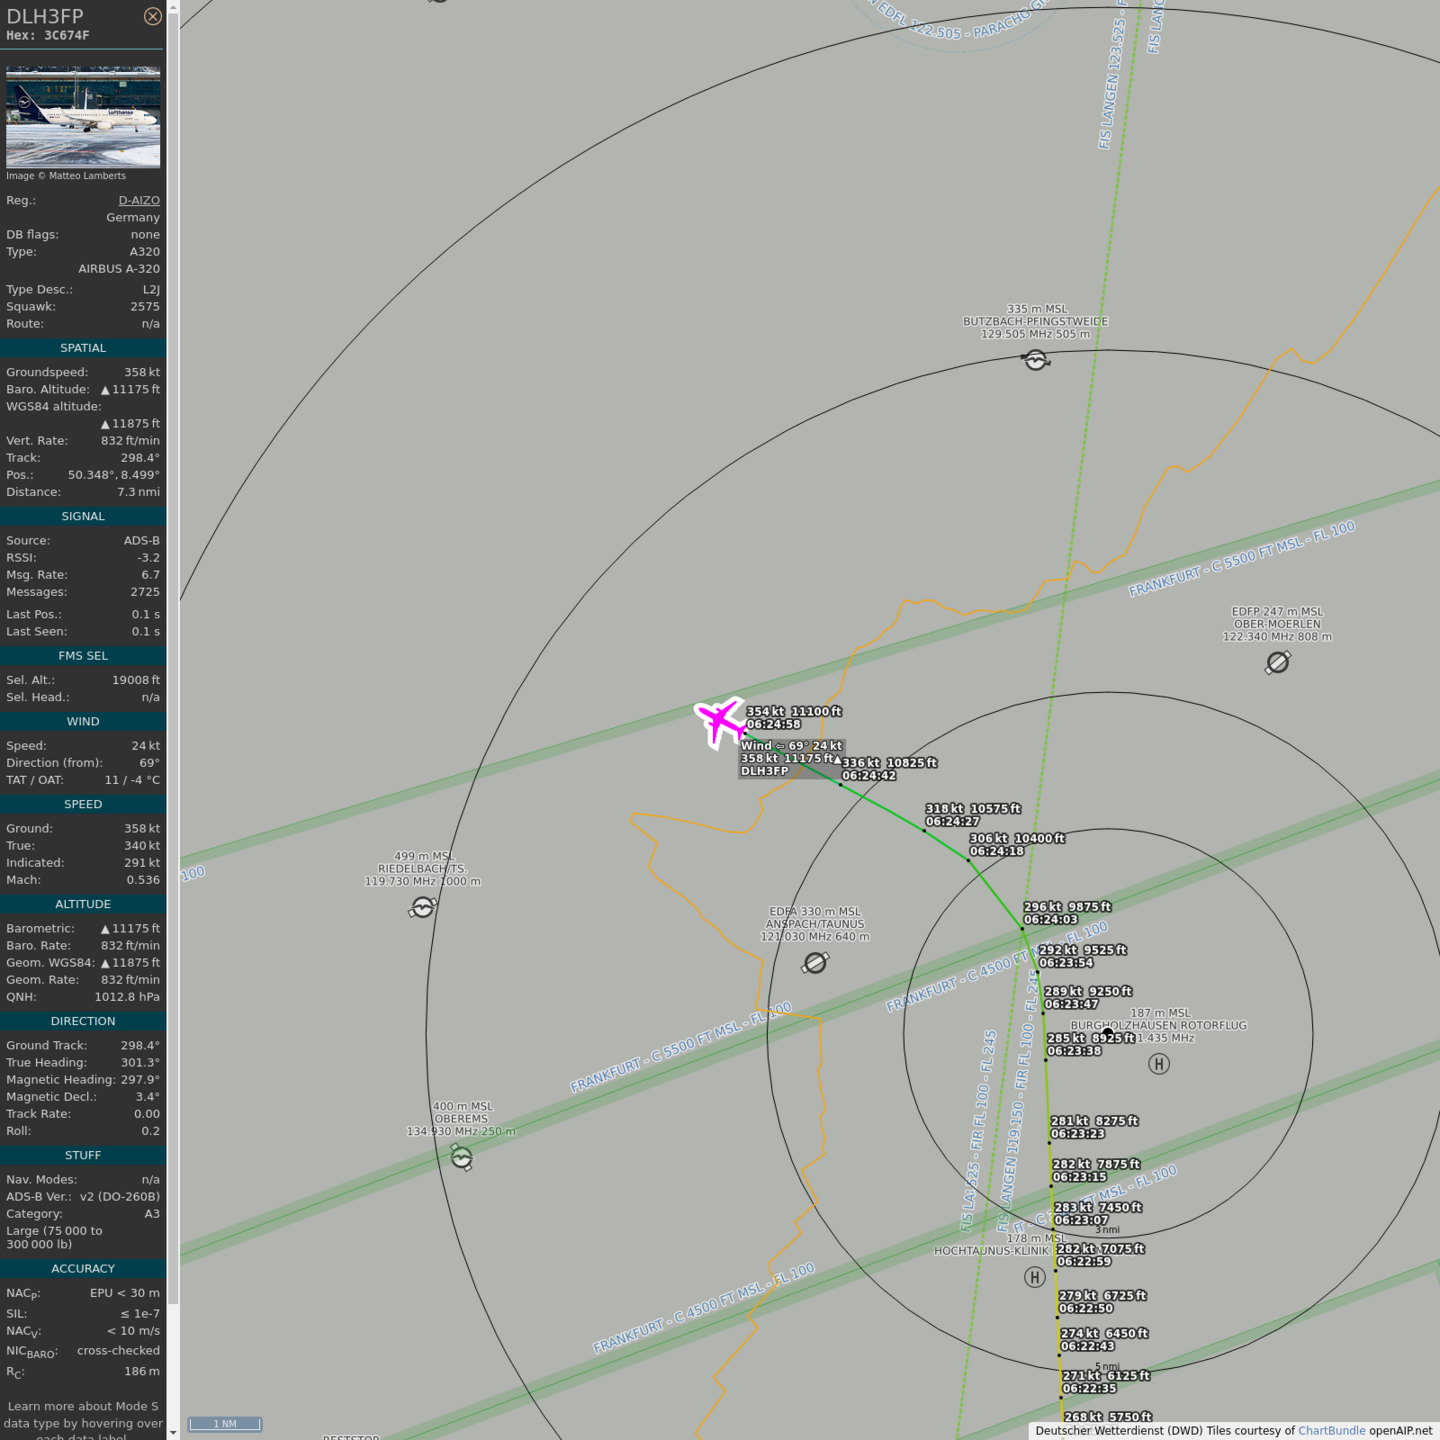Open the D-AIZO registration link
The height and width of the screenshot is (1440, 1440).
139,200
